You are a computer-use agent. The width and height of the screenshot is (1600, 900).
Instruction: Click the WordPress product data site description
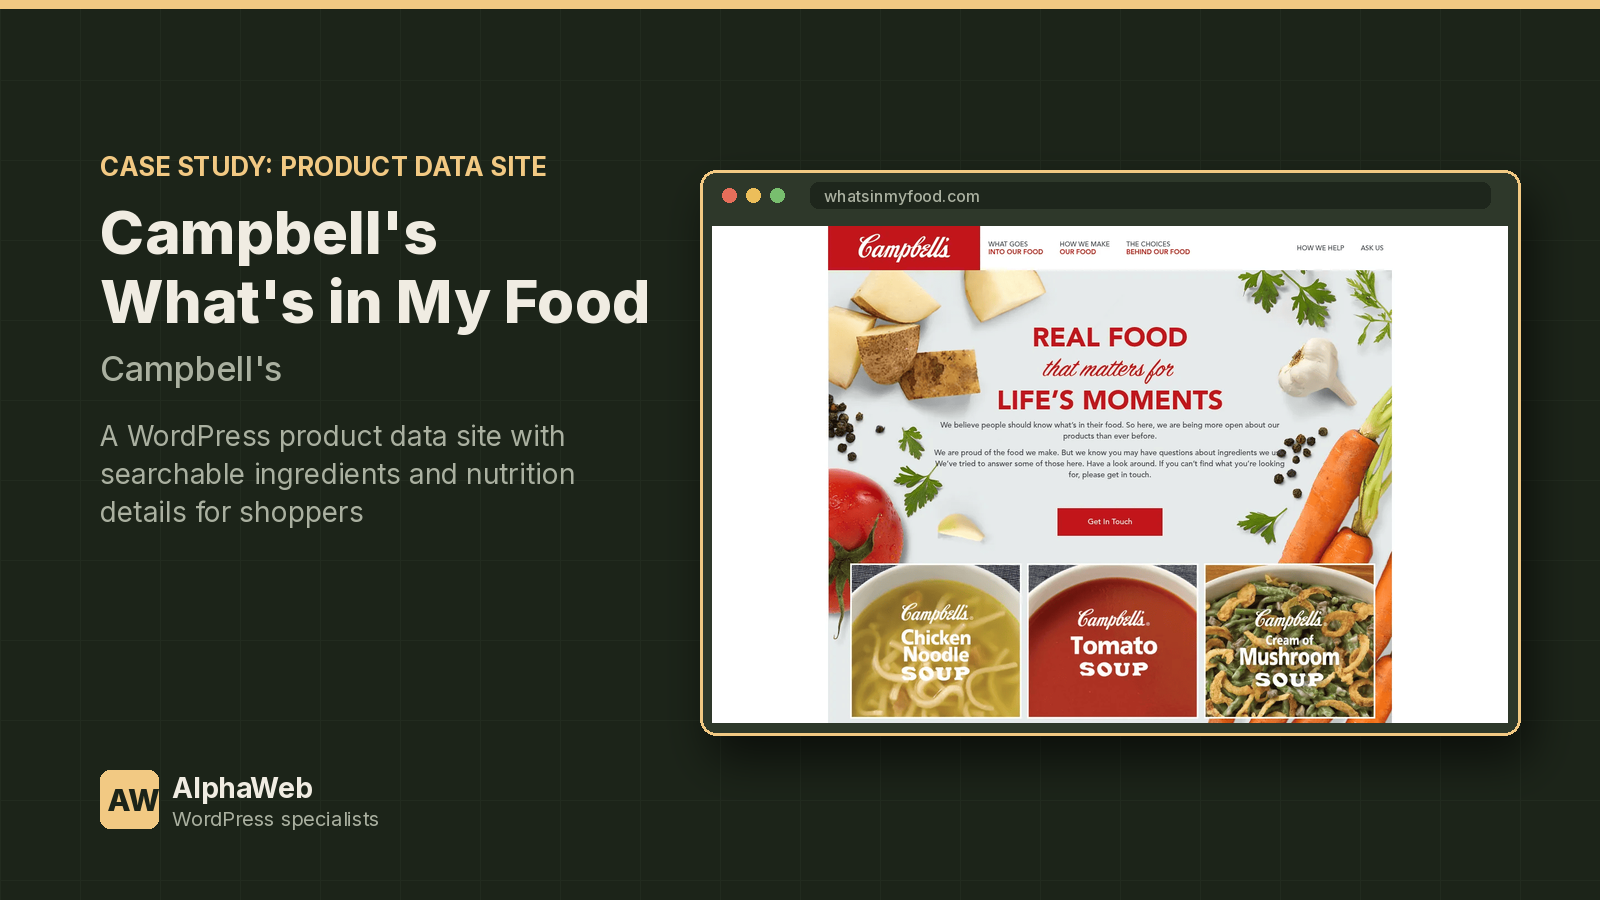pyautogui.click(x=337, y=474)
